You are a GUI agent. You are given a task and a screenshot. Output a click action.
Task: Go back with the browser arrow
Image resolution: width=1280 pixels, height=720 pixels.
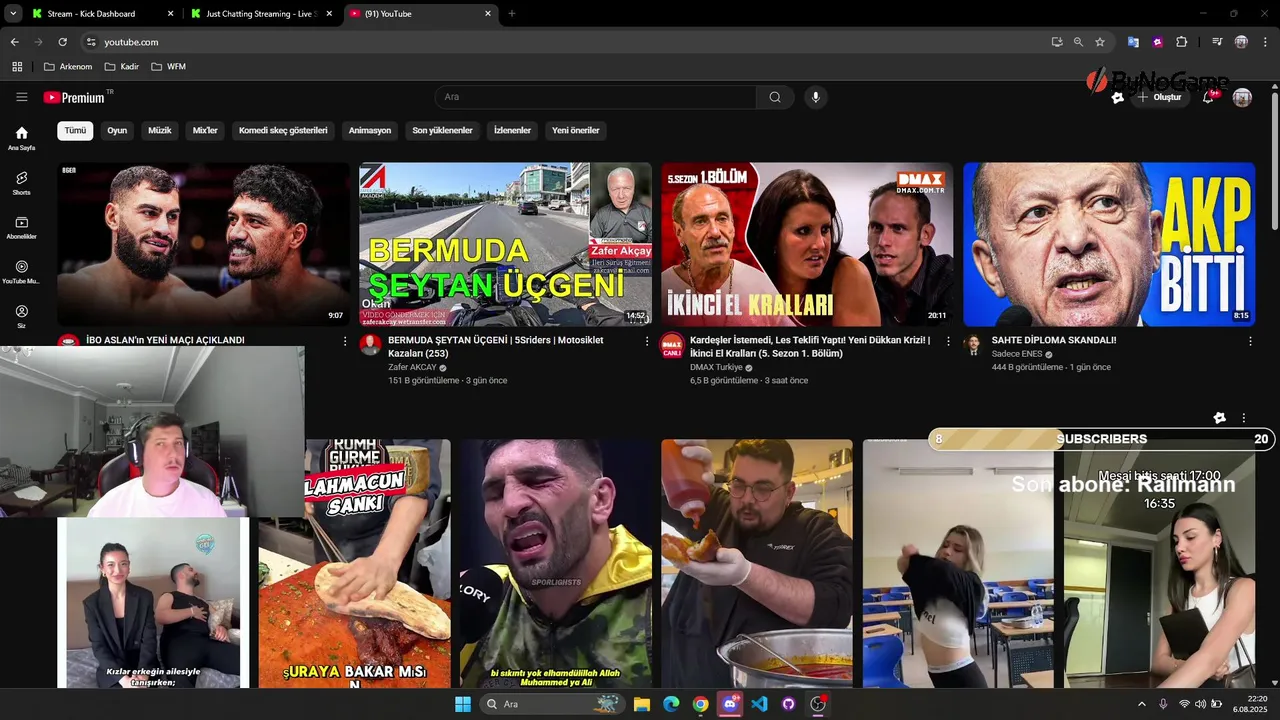click(x=14, y=42)
